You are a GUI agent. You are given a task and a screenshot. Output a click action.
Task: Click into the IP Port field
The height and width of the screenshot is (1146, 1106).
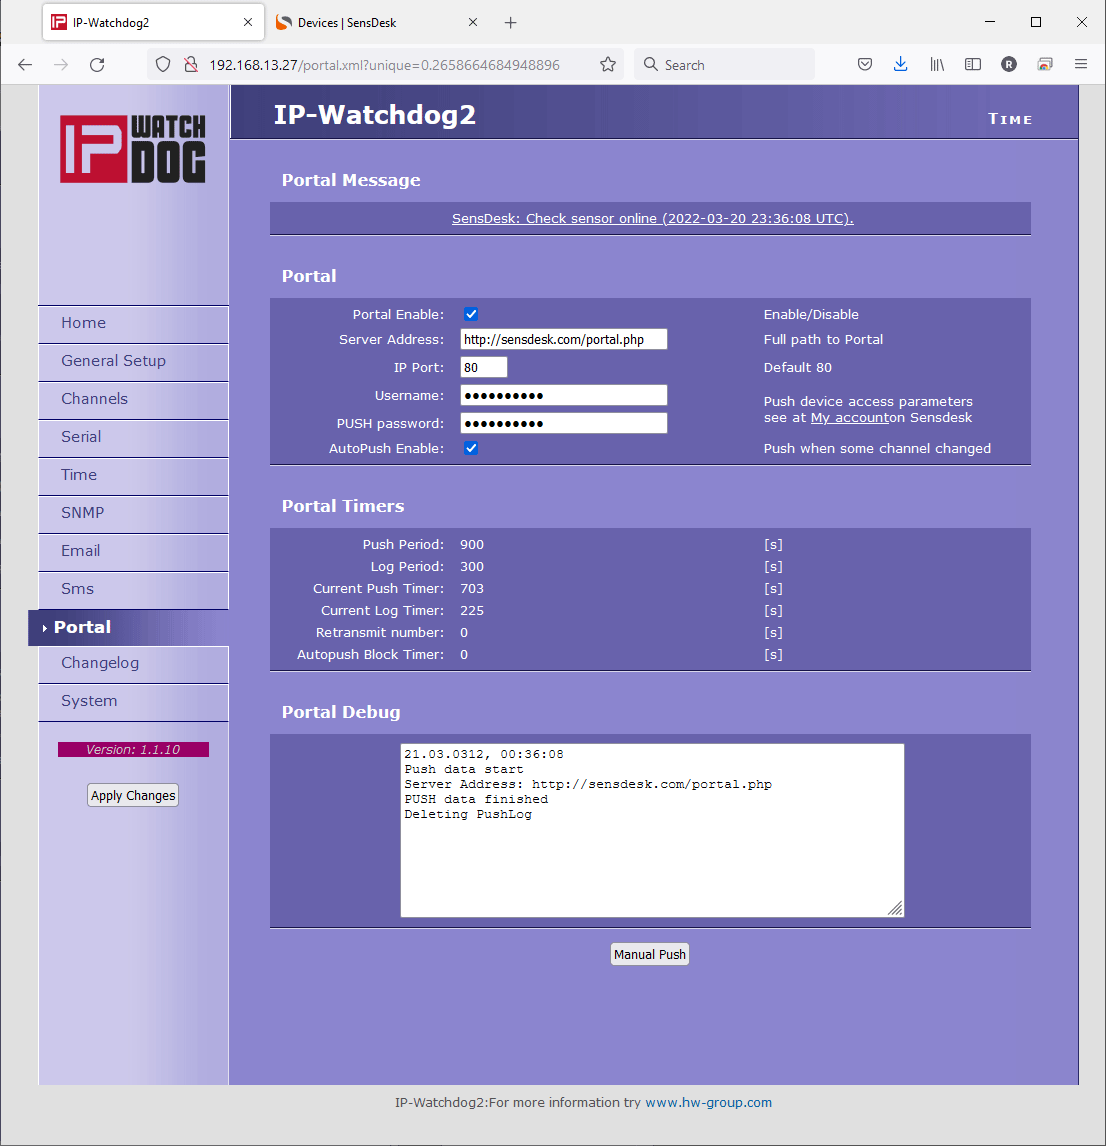point(483,368)
